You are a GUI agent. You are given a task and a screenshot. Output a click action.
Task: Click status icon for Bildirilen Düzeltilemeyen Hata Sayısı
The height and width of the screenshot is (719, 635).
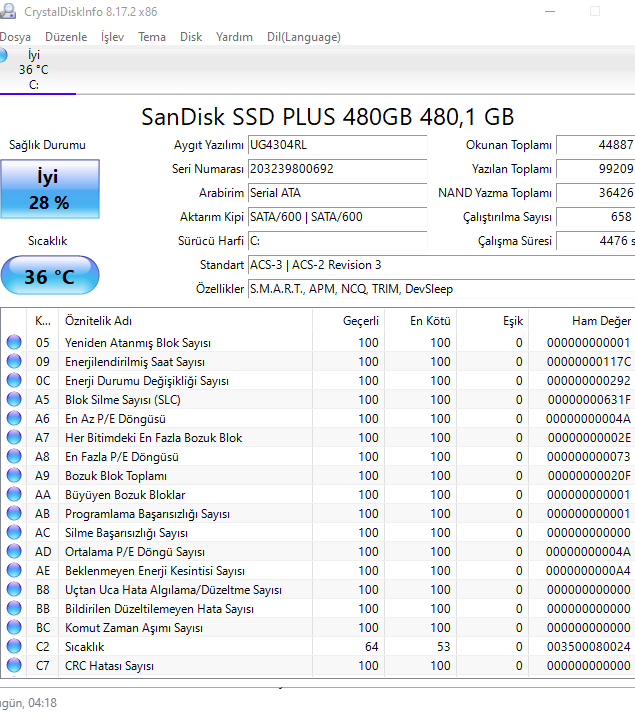click(14, 608)
